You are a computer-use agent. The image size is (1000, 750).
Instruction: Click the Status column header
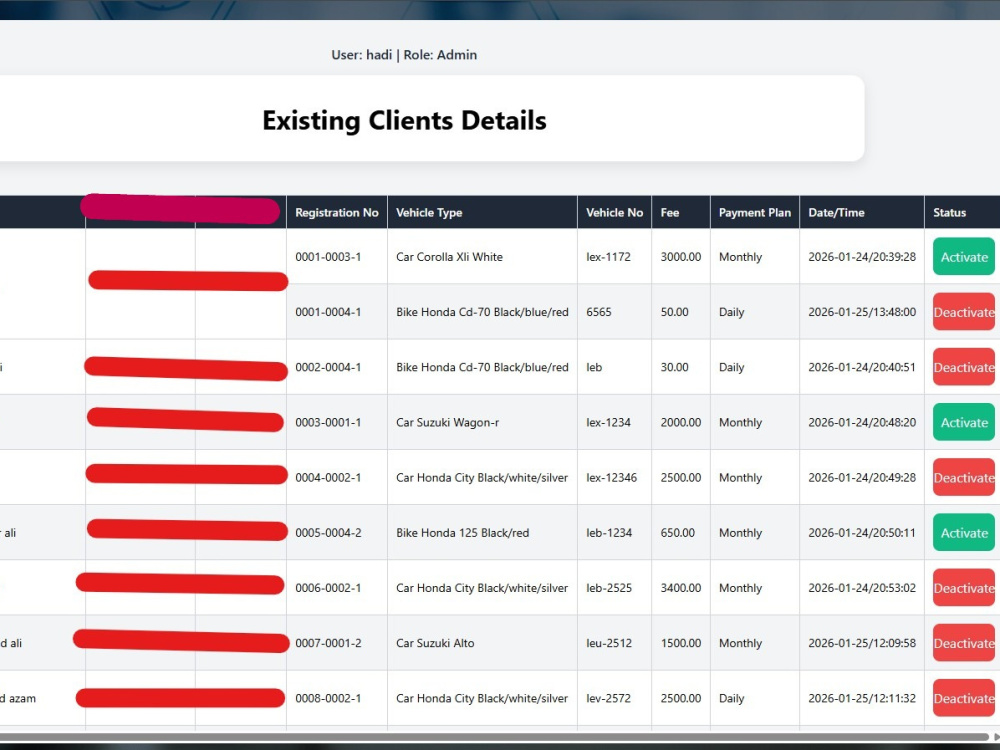coord(962,212)
